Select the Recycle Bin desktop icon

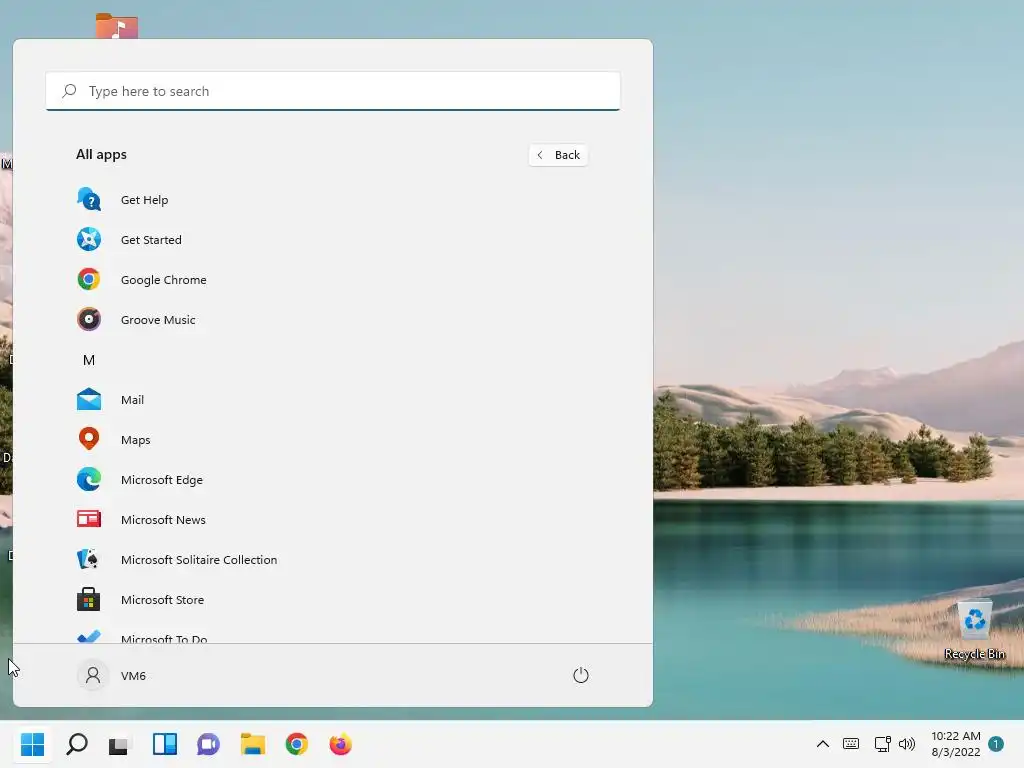974,630
